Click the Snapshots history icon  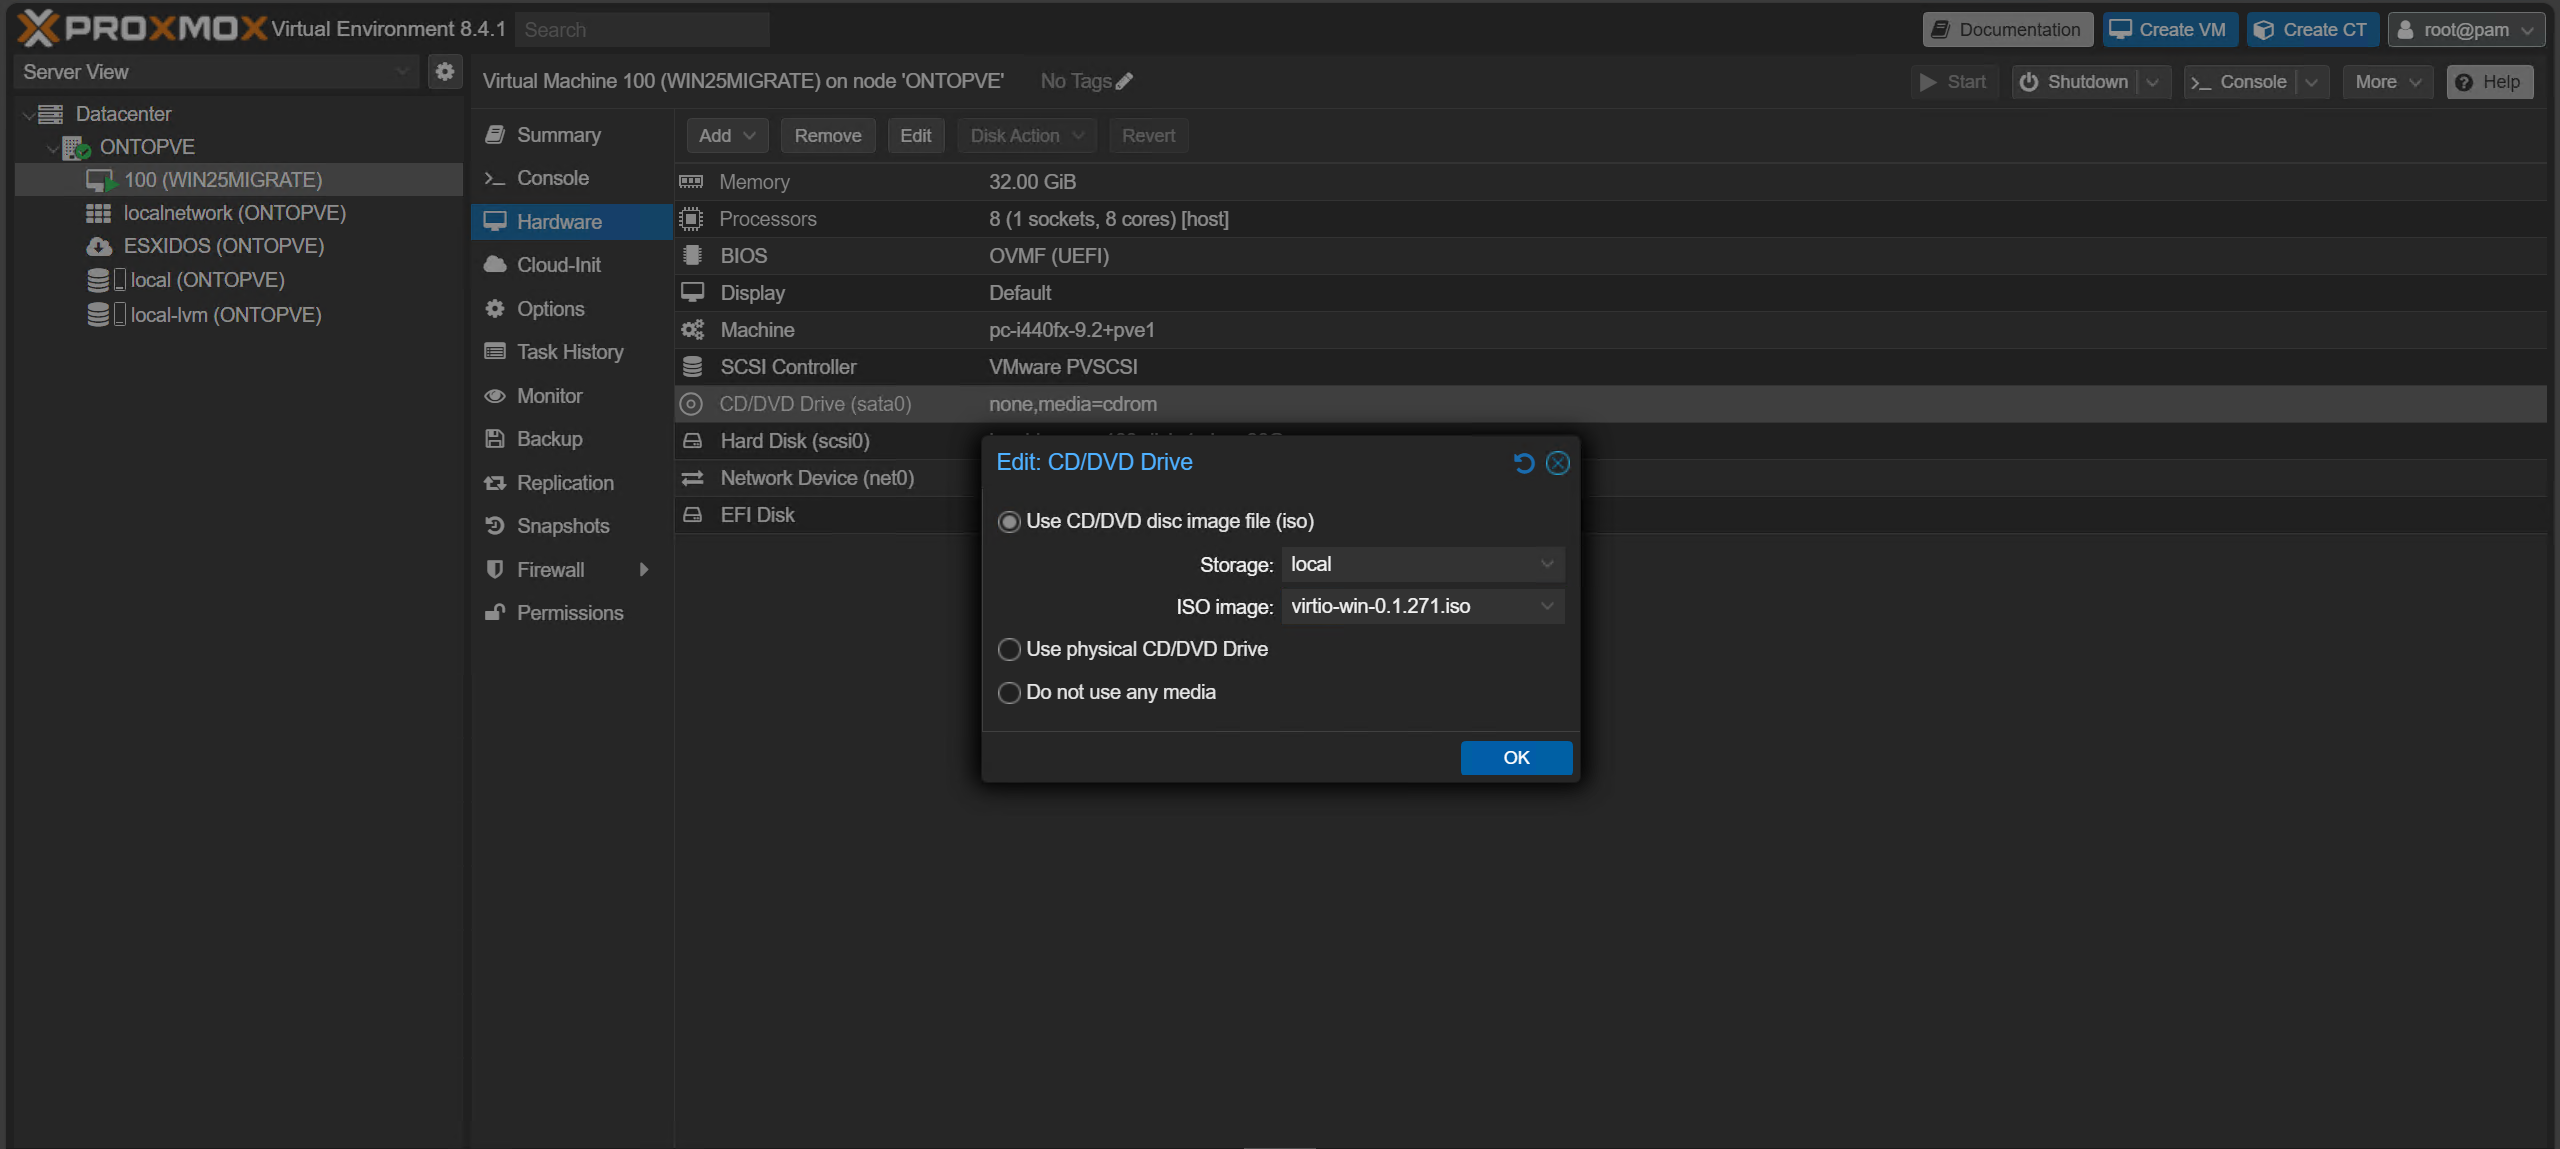(x=494, y=526)
